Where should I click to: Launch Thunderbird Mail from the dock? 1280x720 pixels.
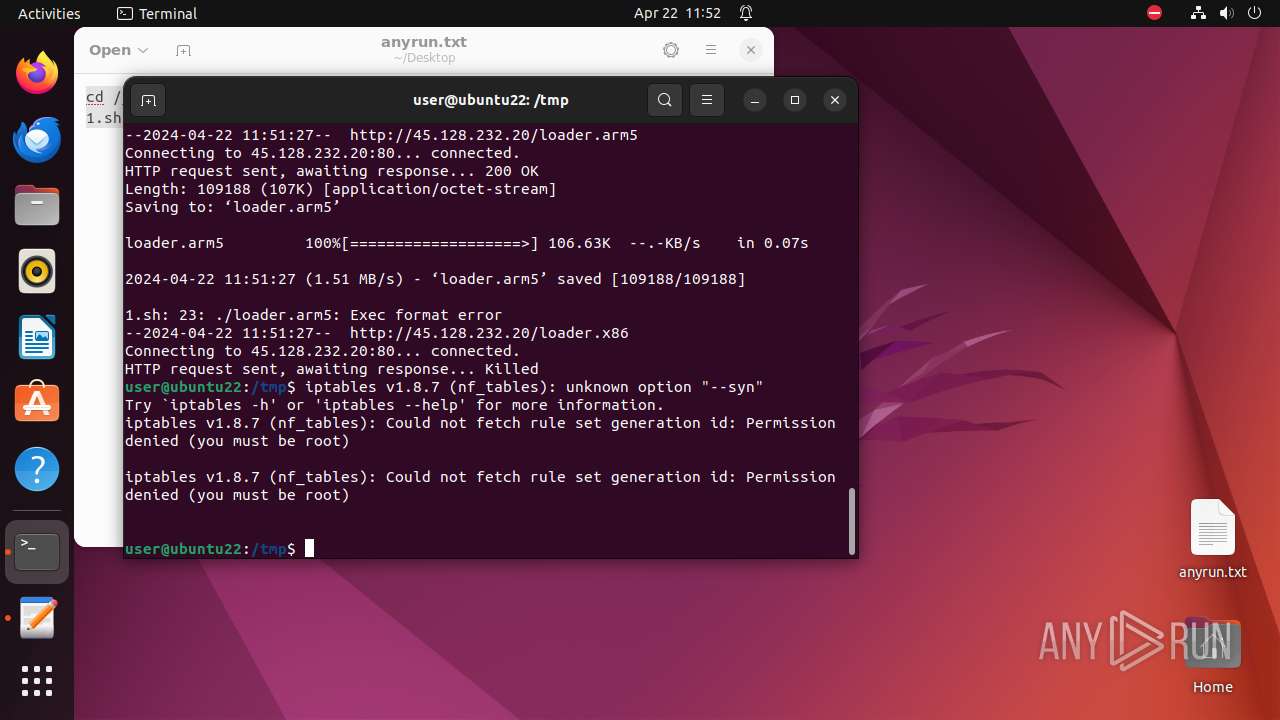(37, 139)
